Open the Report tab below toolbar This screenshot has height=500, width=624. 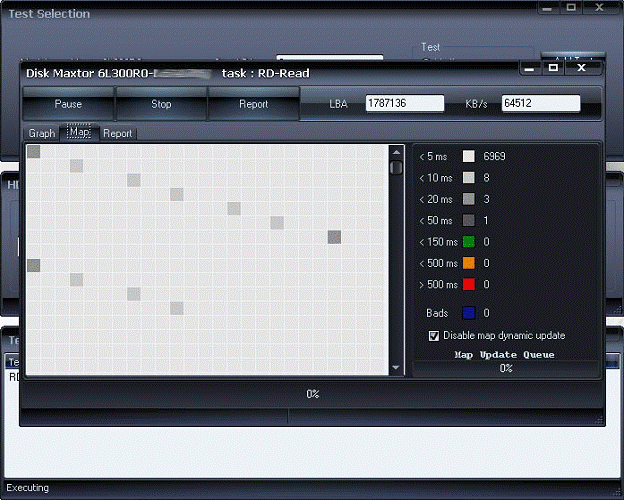click(x=117, y=133)
